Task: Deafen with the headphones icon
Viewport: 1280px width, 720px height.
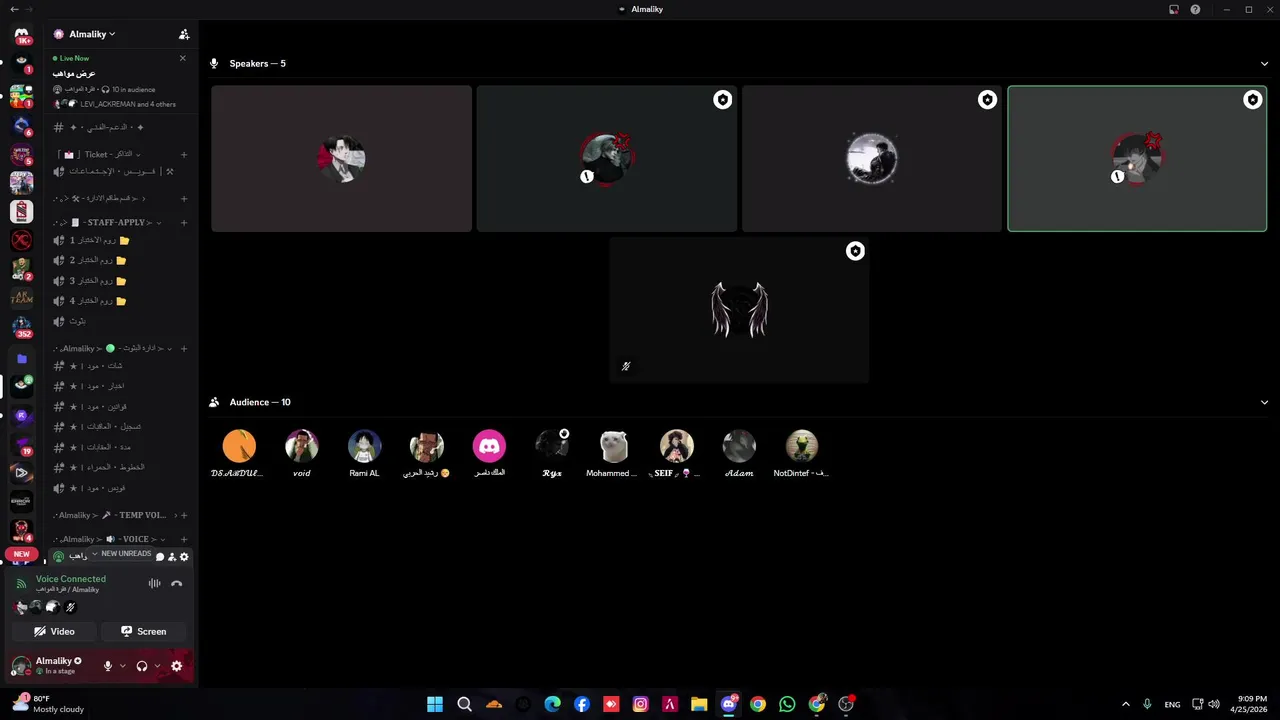Action: tap(142, 666)
